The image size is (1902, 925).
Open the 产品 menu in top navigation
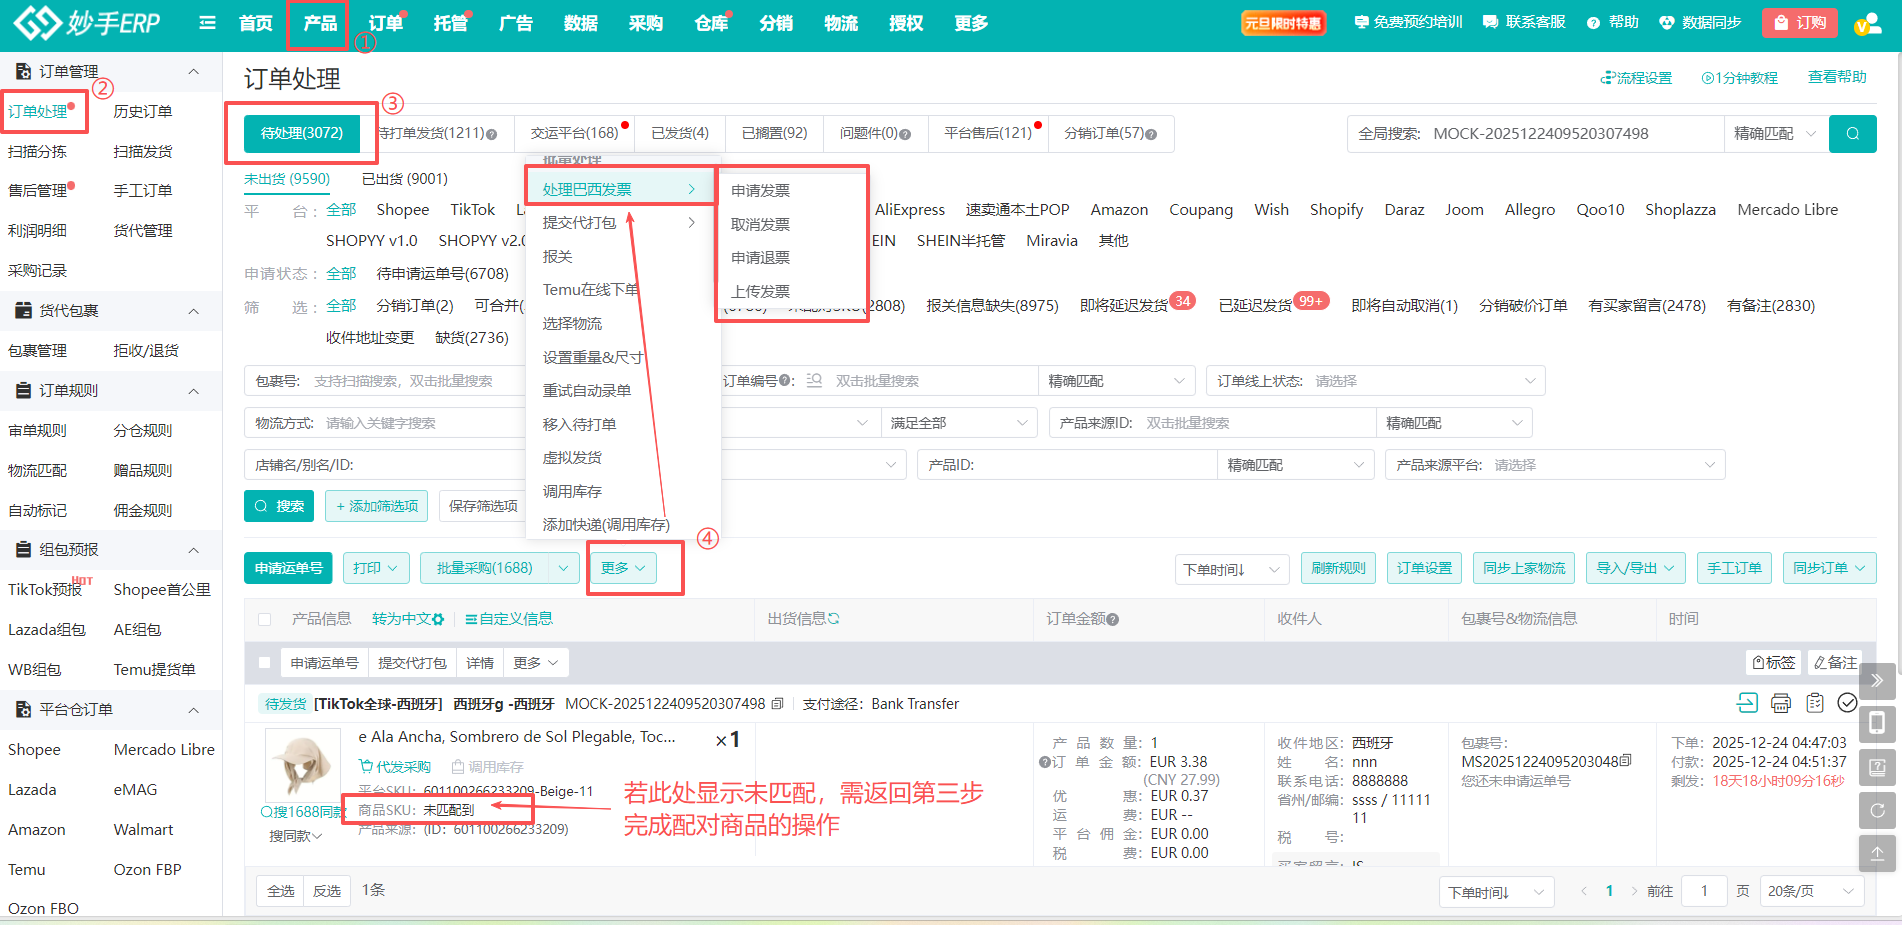click(x=317, y=22)
